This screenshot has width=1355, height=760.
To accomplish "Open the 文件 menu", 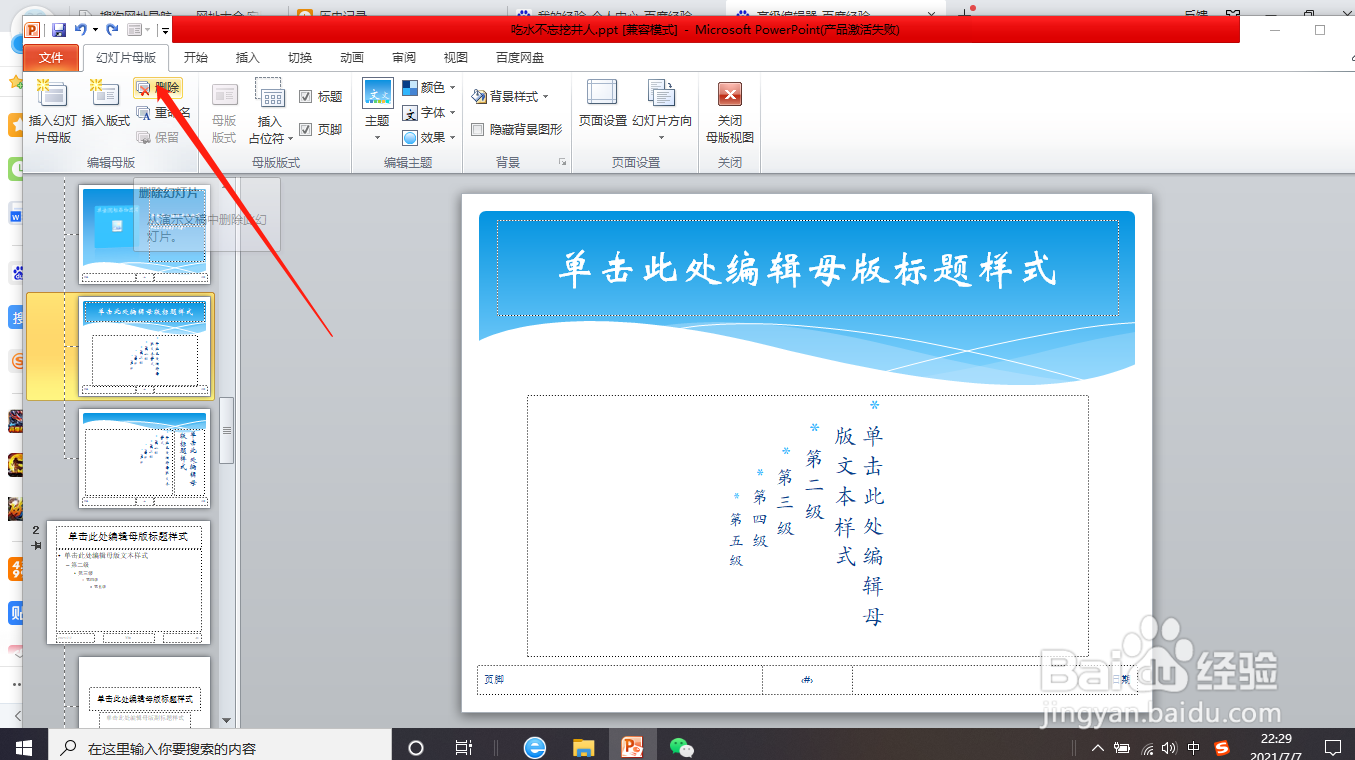I will pyautogui.click(x=50, y=57).
